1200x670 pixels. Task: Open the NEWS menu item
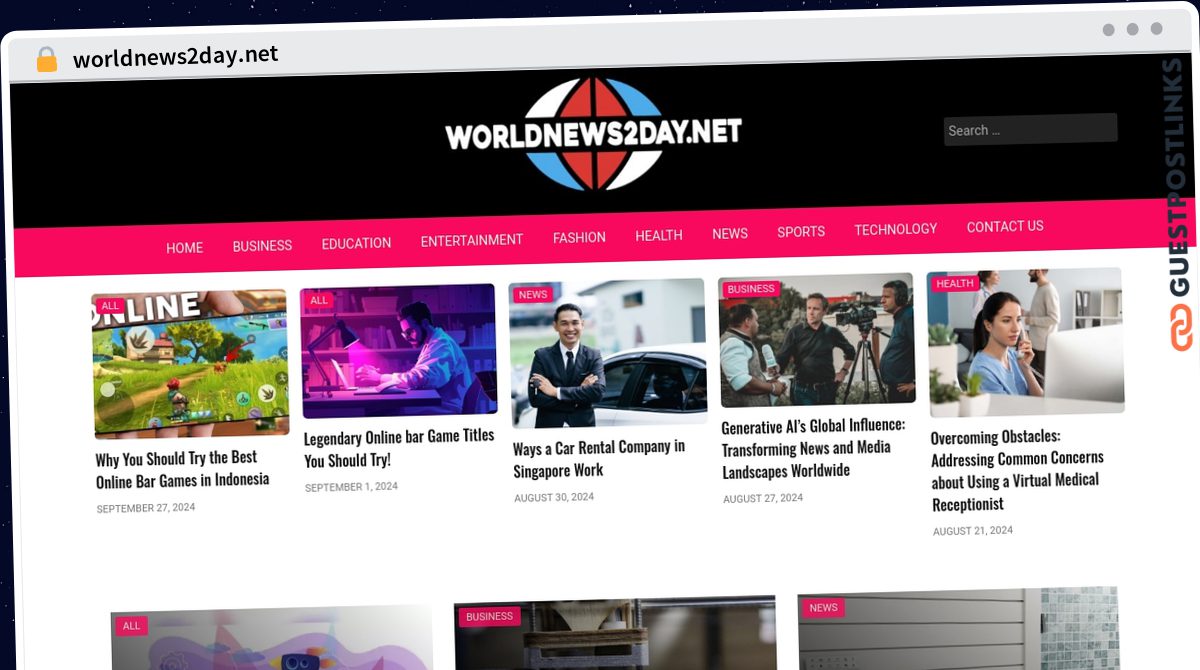[730, 233]
